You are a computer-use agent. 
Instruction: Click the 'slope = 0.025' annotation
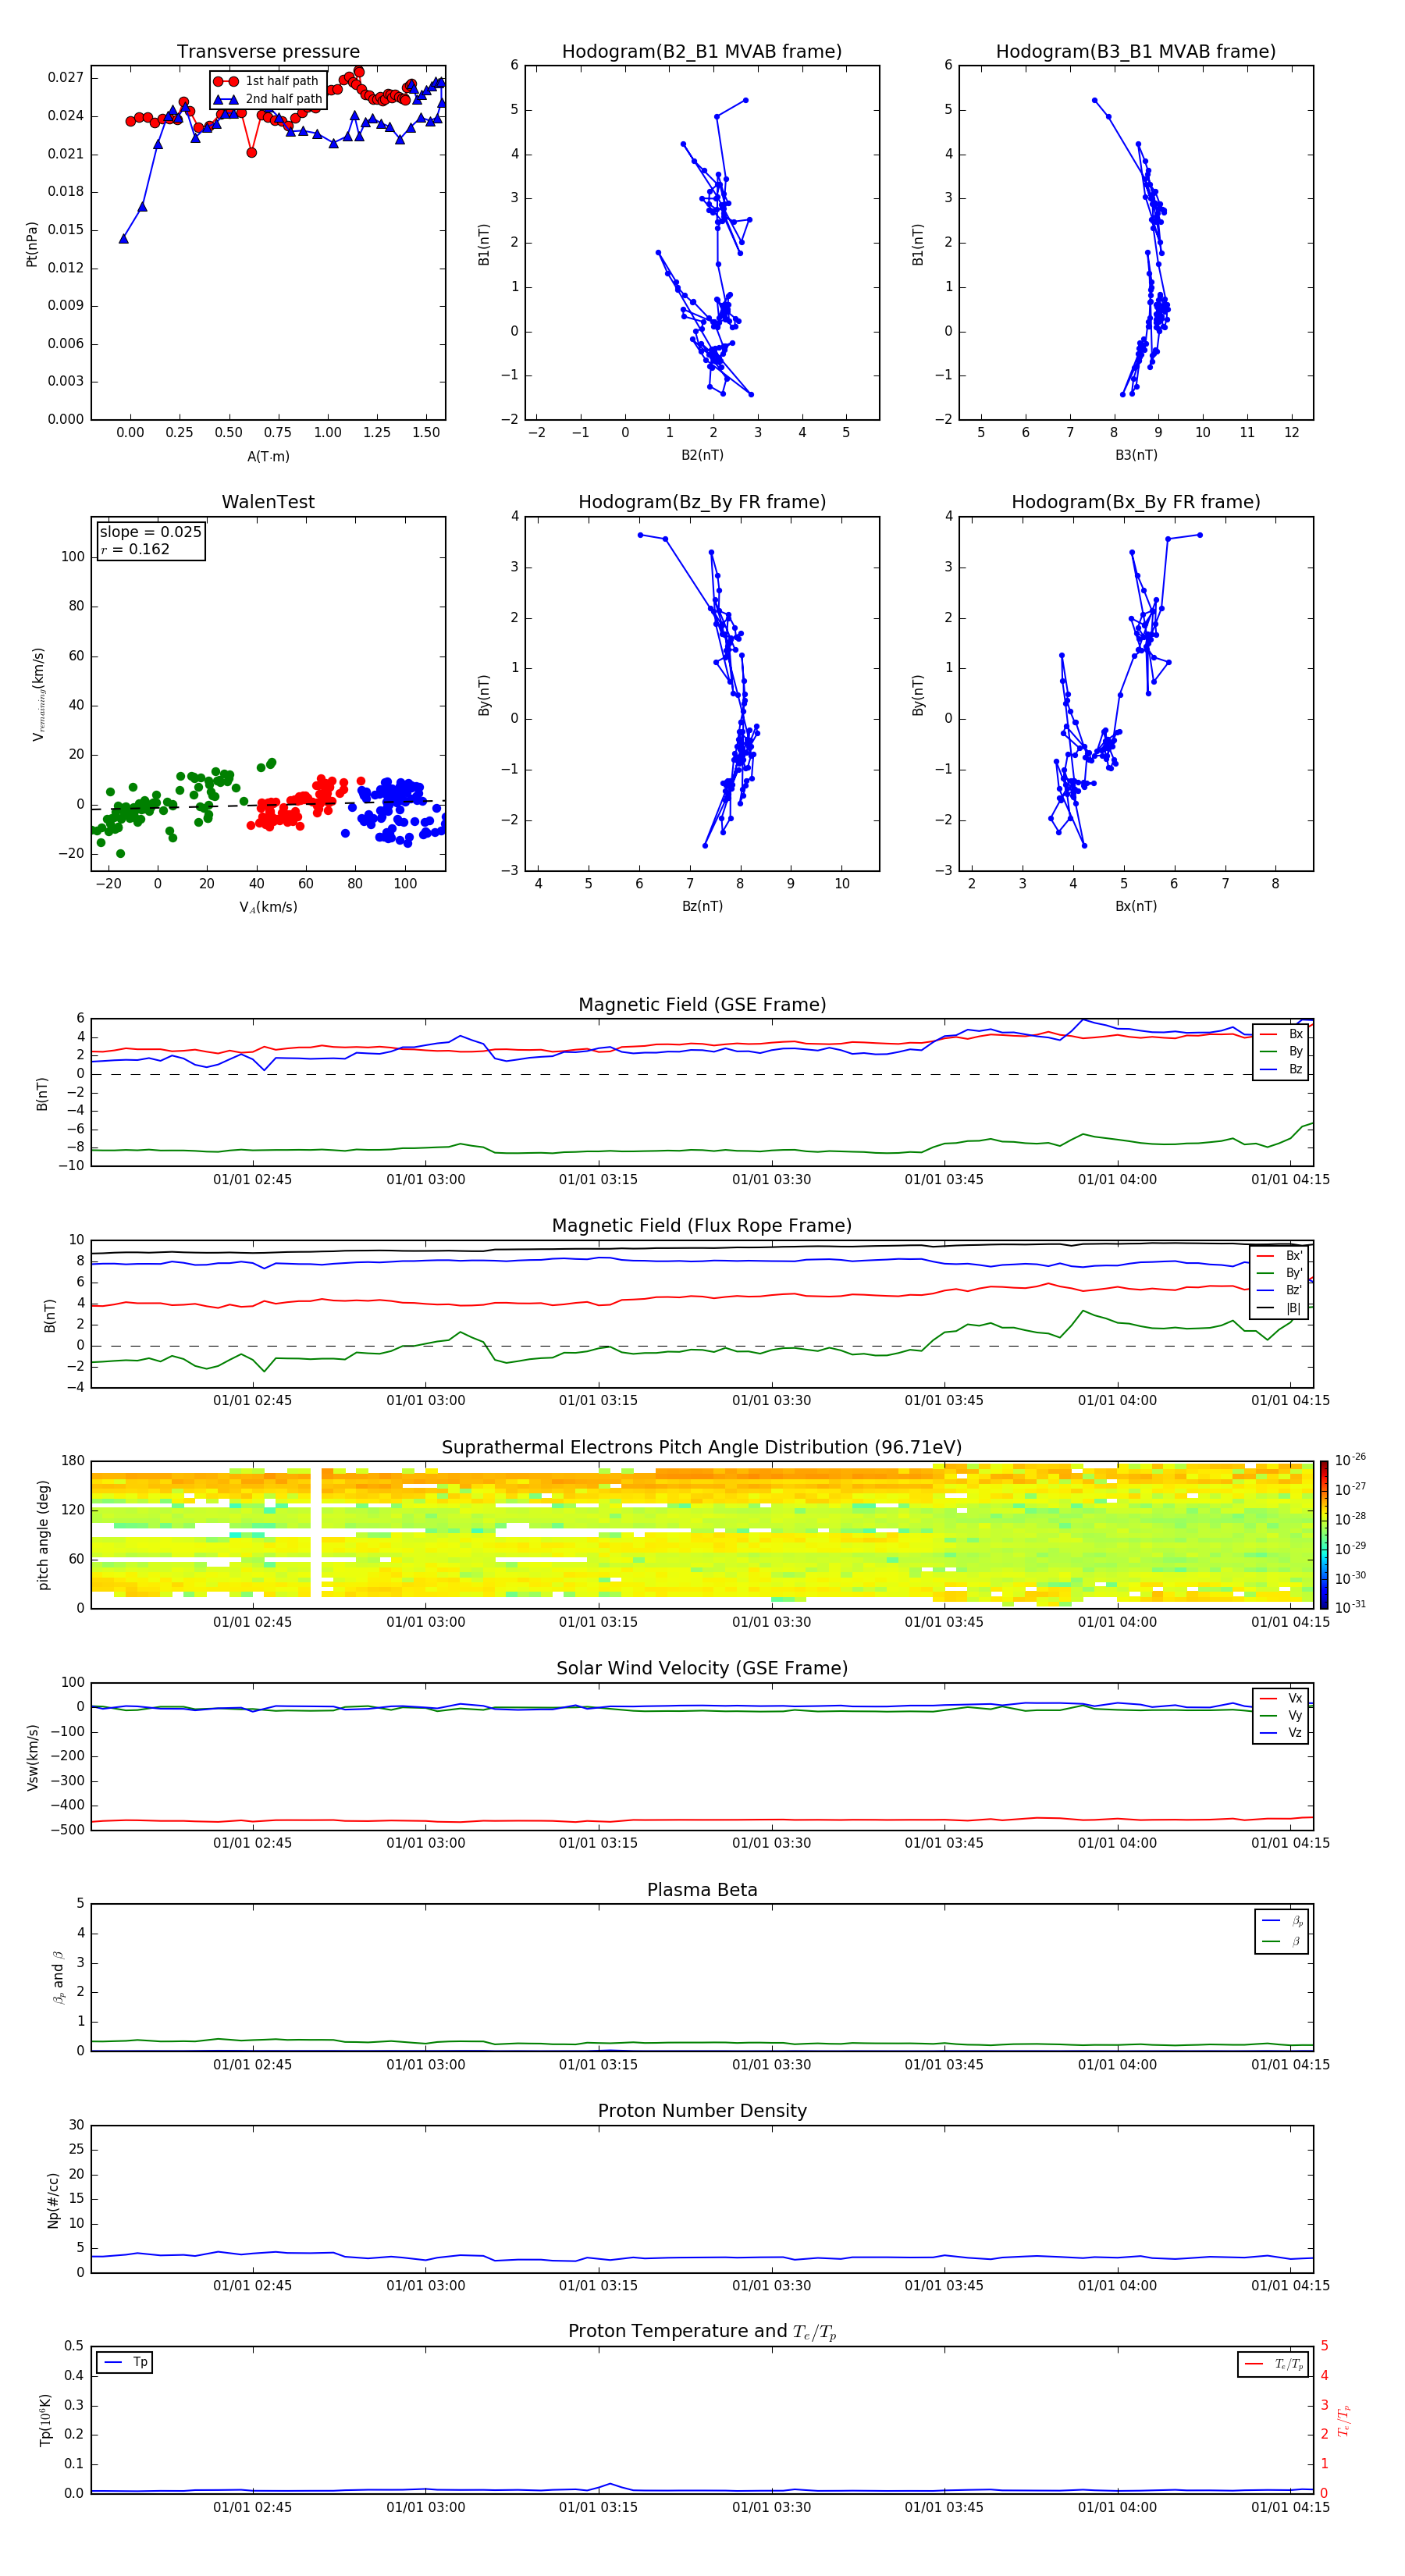[x=151, y=532]
